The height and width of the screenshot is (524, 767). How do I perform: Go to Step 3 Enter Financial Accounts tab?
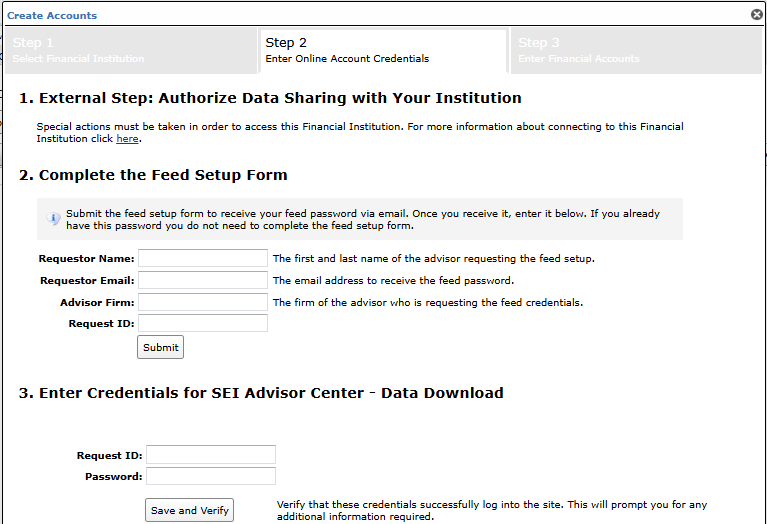(636, 50)
